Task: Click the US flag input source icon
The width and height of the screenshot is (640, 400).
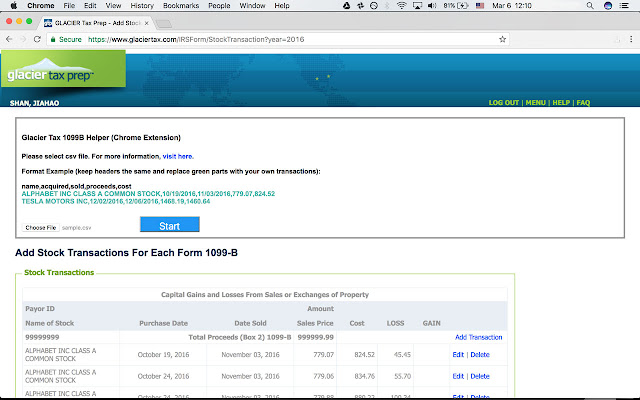Action: point(480,6)
